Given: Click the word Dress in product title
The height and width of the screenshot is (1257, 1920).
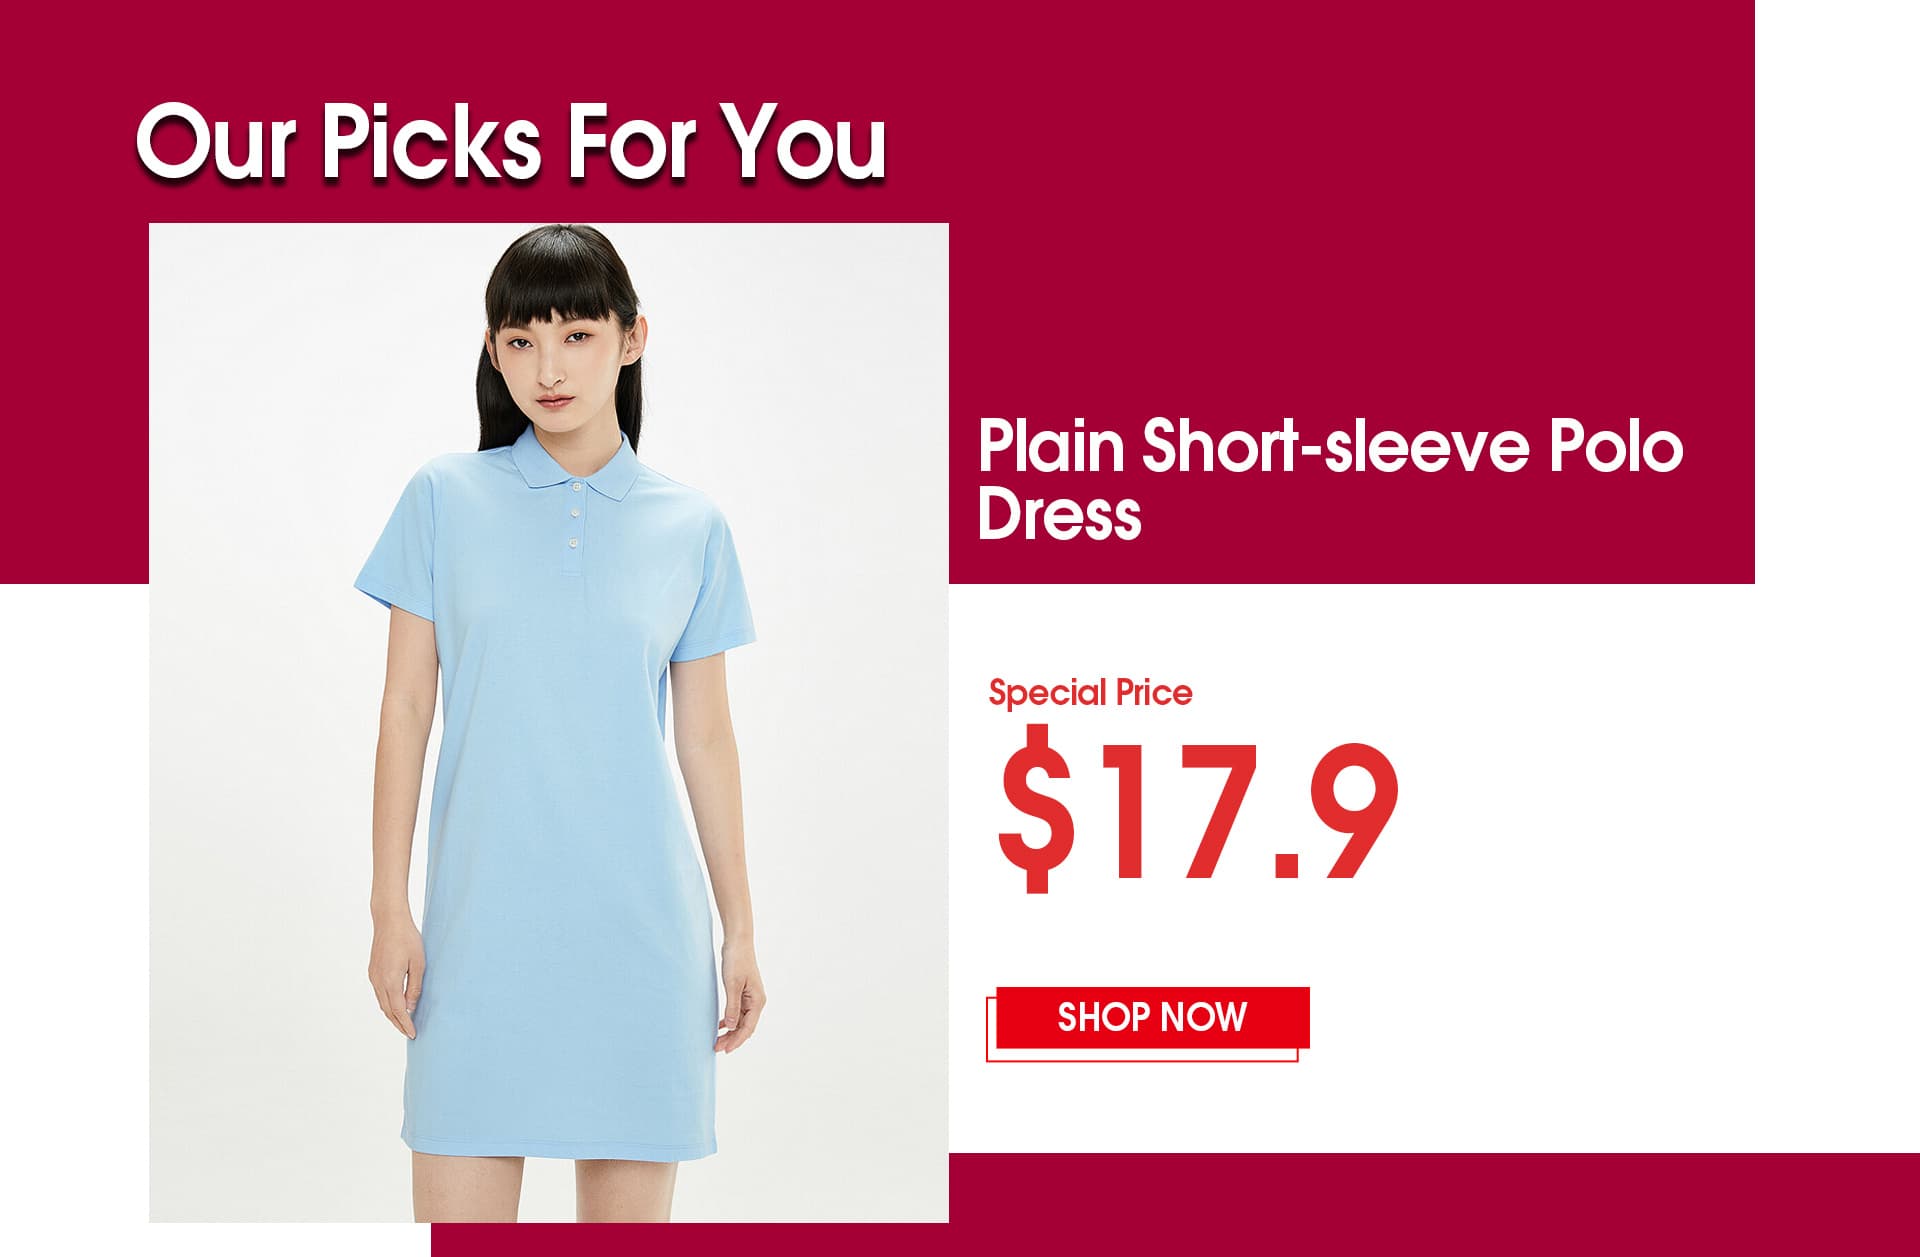Looking at the screenshot, I should tap(1060, 514).
